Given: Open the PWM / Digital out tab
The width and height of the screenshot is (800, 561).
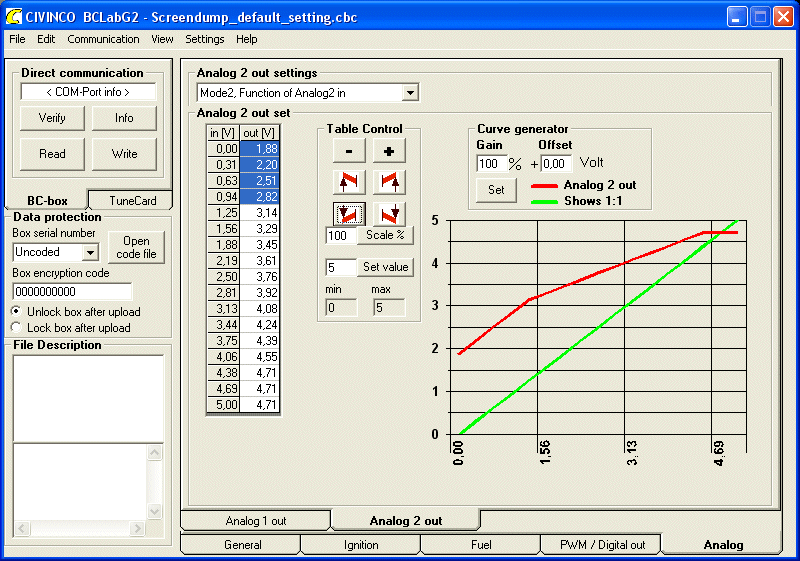Looking at the screenshot, I should tap(602, 545).
